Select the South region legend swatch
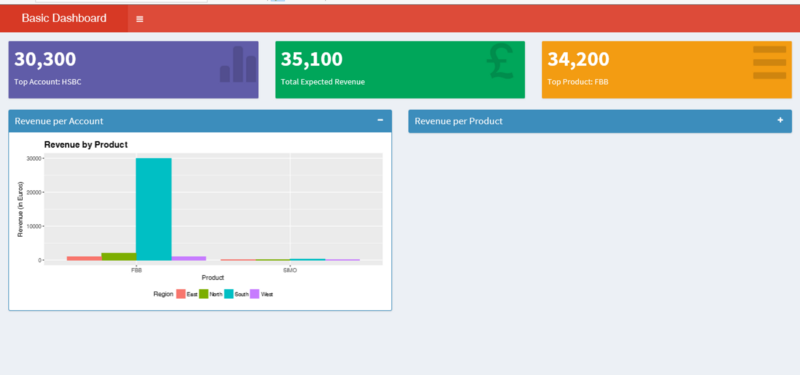 coord(229,294)
